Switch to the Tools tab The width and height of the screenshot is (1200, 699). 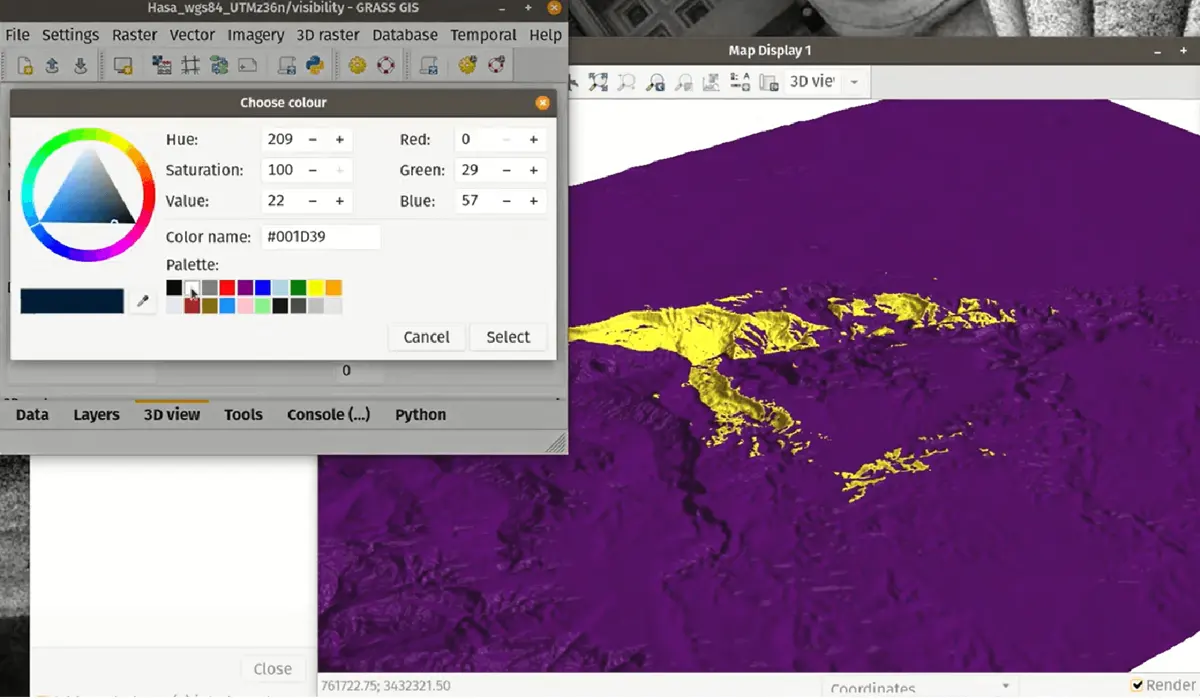[243, 415]
